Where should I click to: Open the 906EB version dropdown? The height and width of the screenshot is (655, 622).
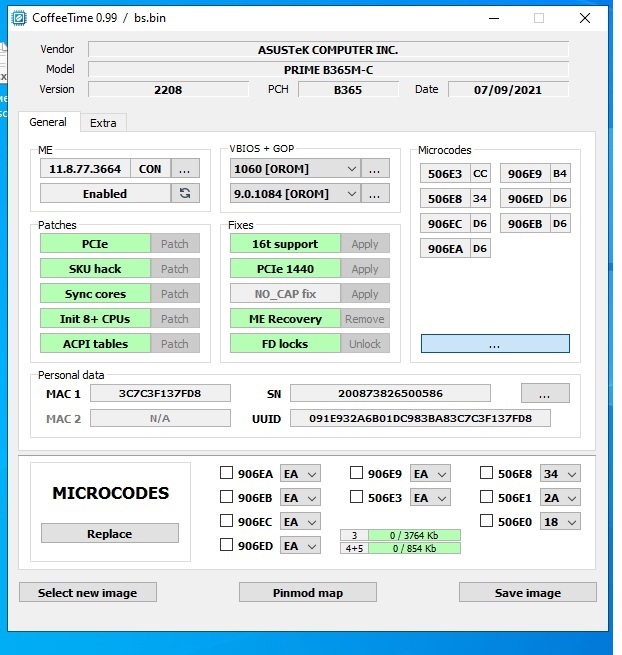click(300, 498)
